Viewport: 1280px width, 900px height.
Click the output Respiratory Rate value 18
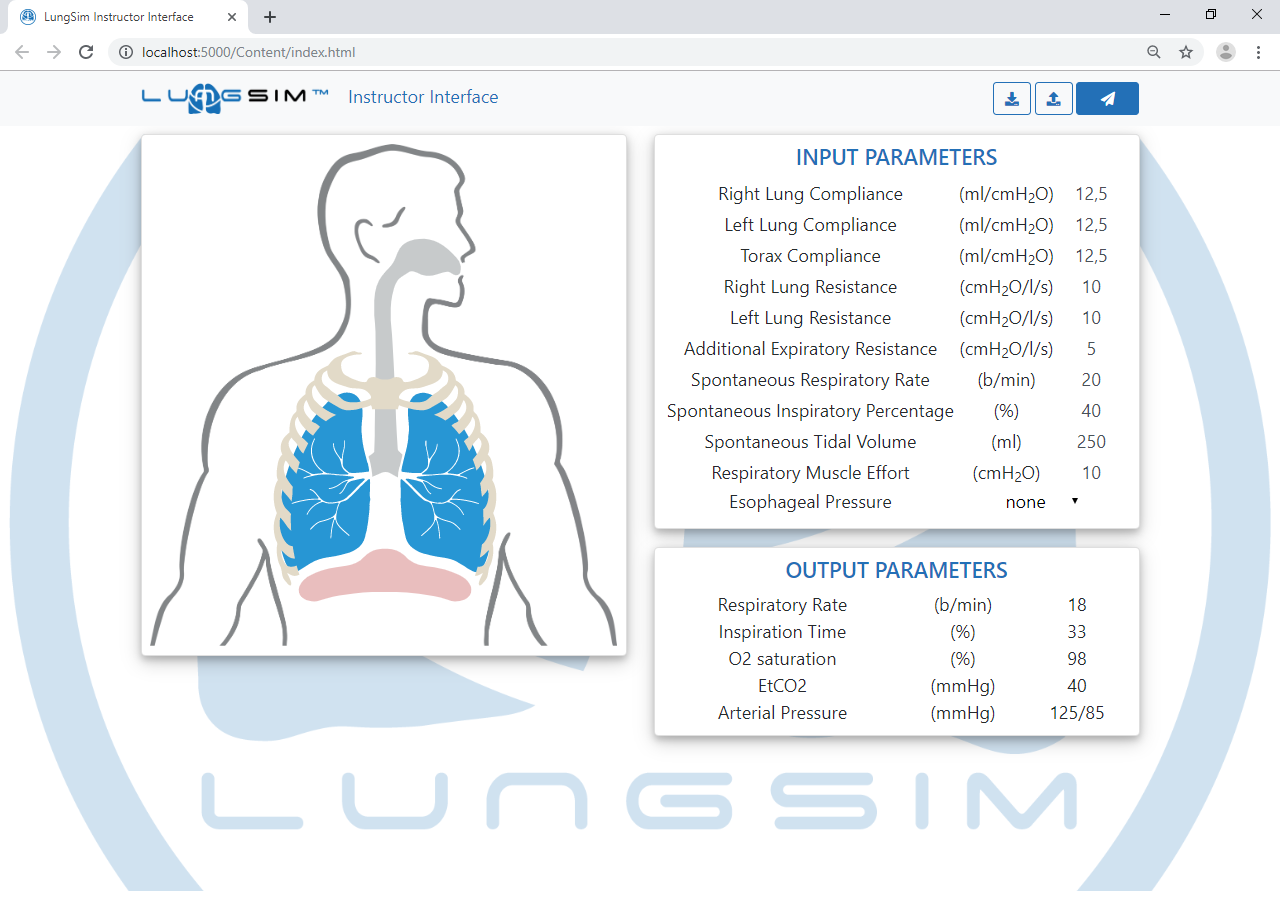pyautogui.click(x=1077, y=605)
